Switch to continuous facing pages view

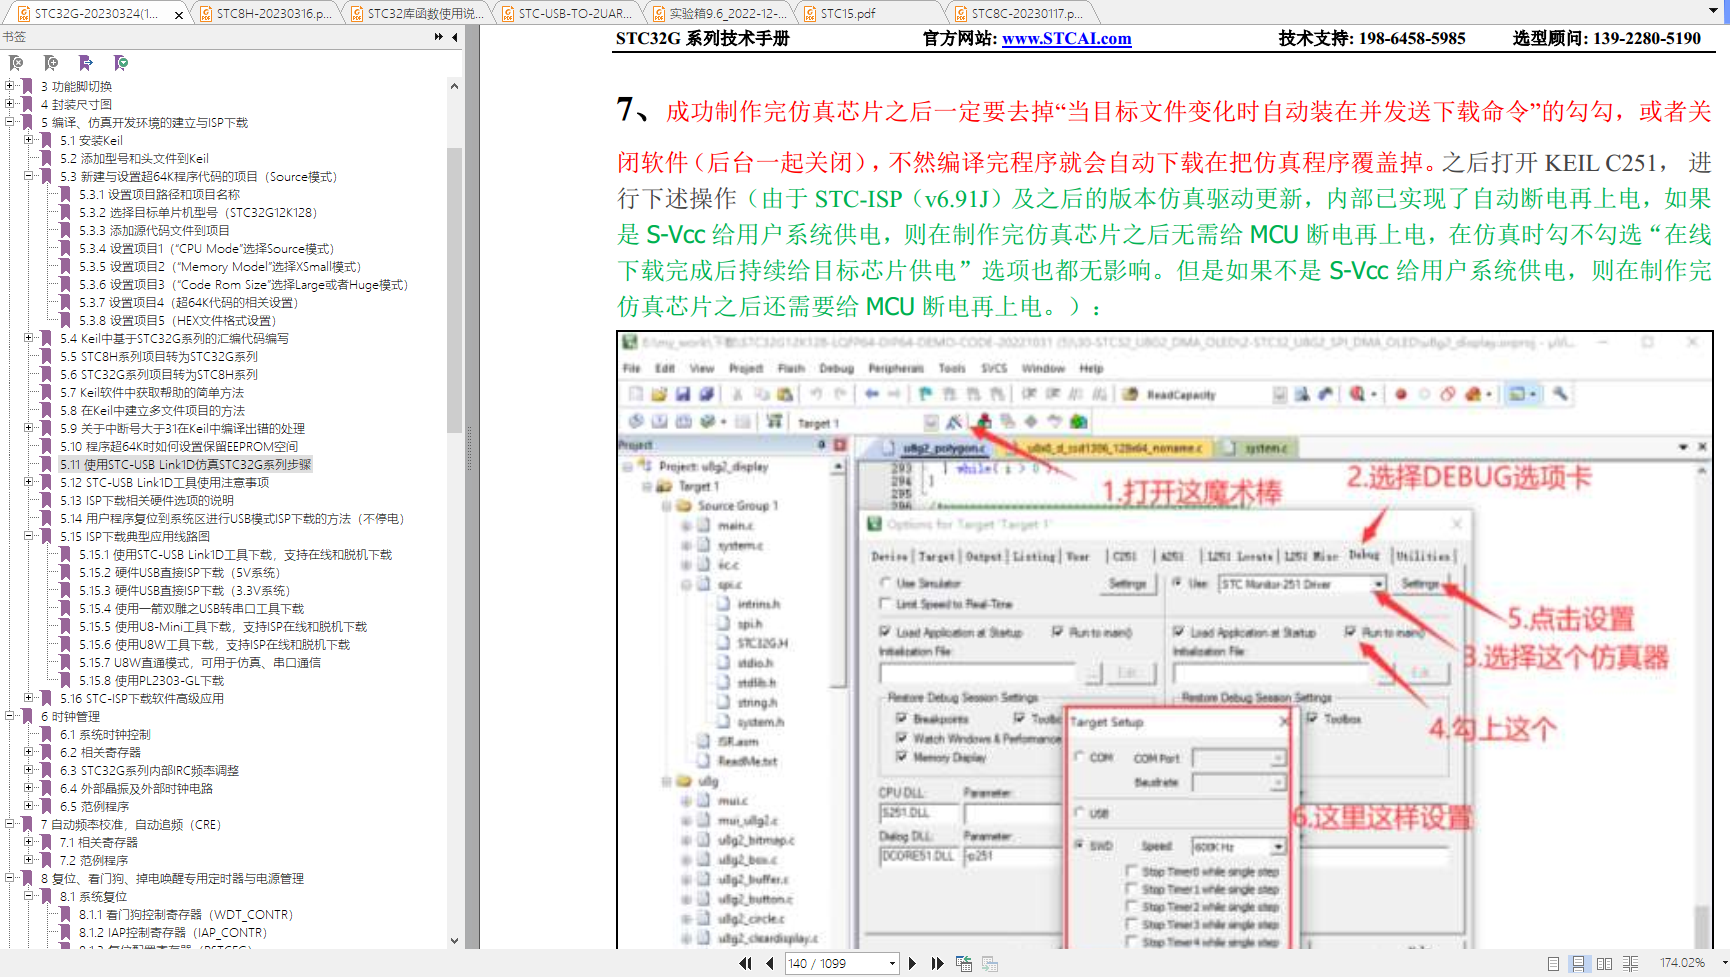(x=1630, y=963)
